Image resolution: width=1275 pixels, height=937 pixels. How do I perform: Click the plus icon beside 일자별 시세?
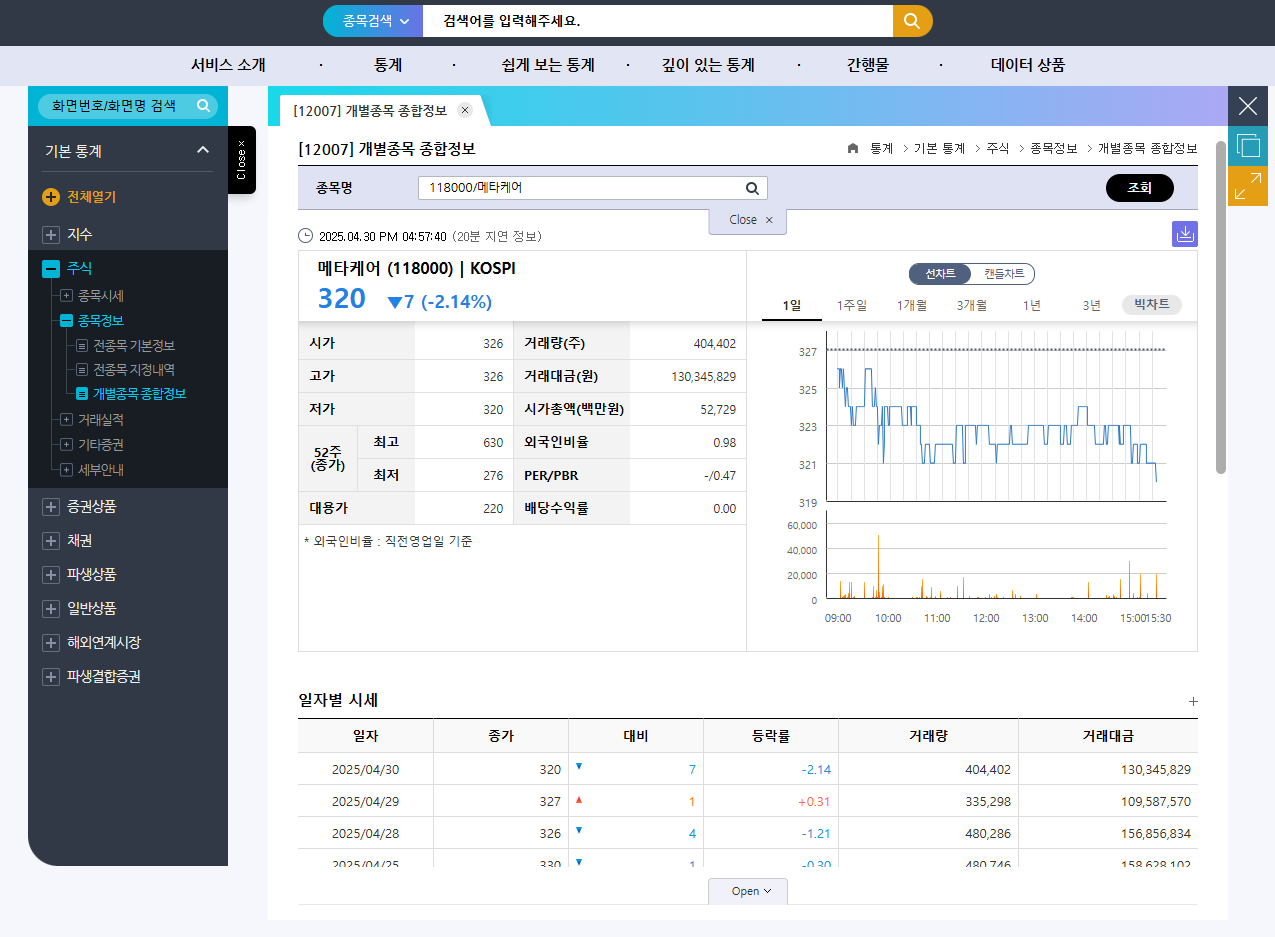tap(1193, 702)
